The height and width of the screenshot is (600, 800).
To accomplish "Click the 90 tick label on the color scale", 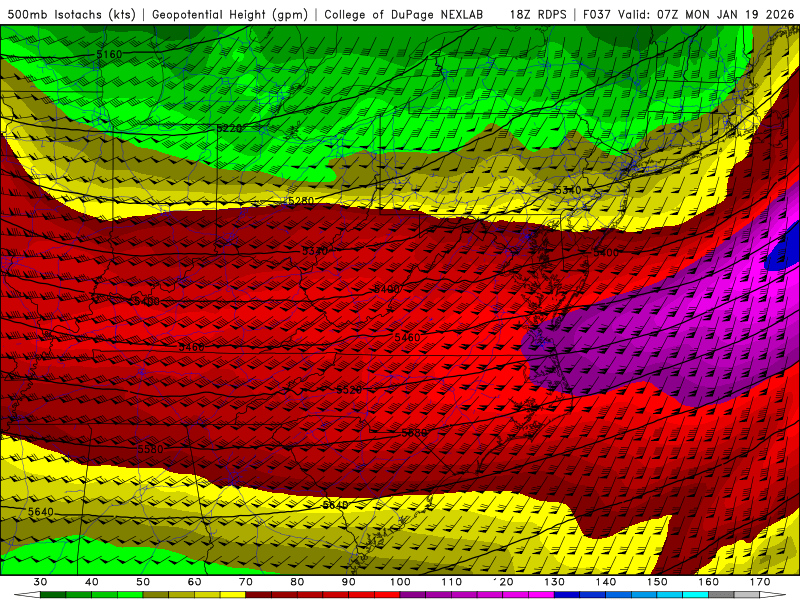I will pos(349,582).
